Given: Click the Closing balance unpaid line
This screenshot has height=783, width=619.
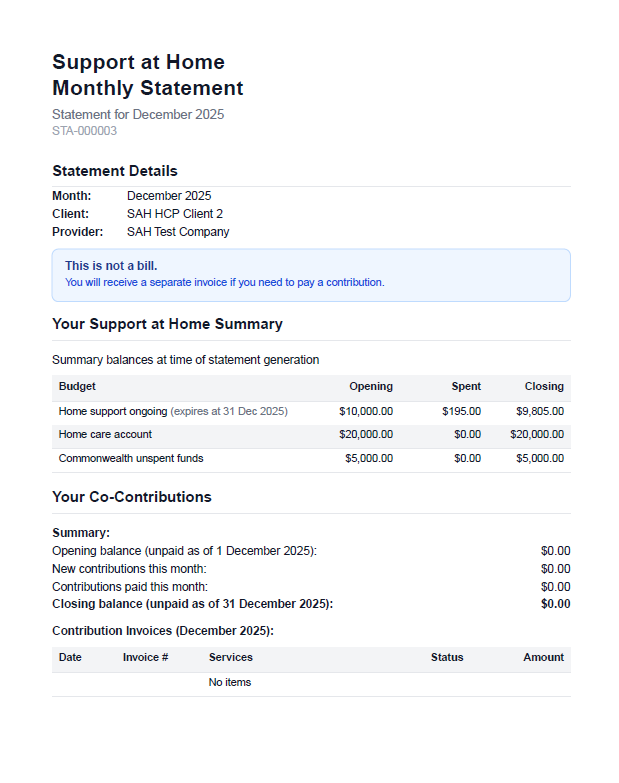Looking at the screenshot, I should [x=192, y=604].
